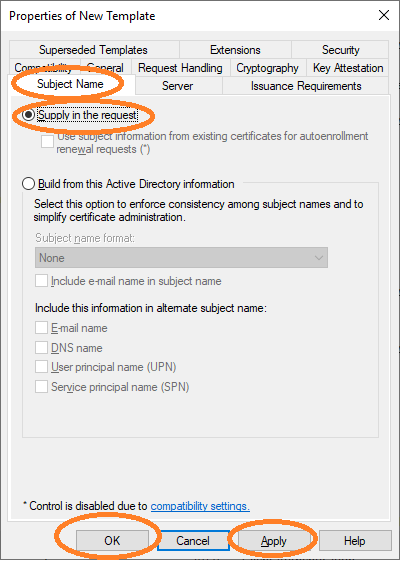Apply the template changes
This screenshot has height=561, width=401.
pos(274,541)
